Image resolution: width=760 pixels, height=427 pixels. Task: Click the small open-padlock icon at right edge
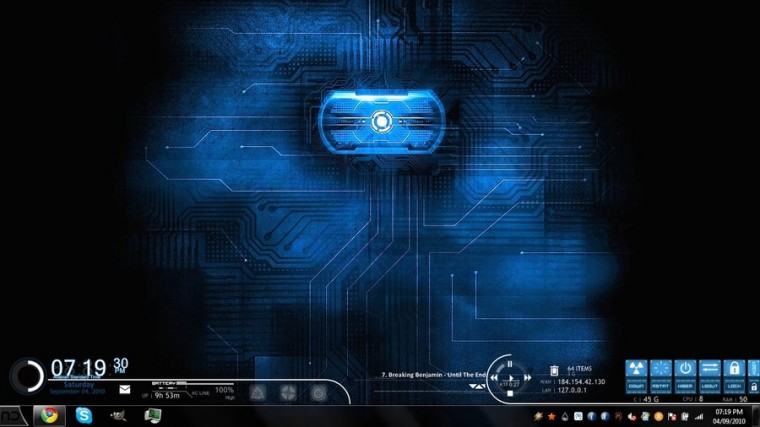754,387
